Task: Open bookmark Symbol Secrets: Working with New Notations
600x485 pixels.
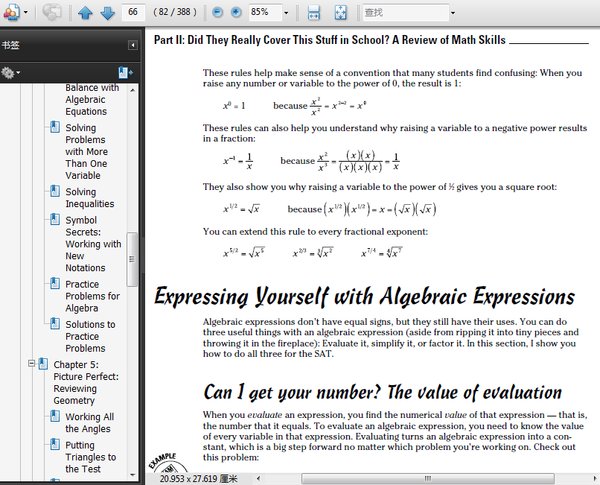Action: 93,244
